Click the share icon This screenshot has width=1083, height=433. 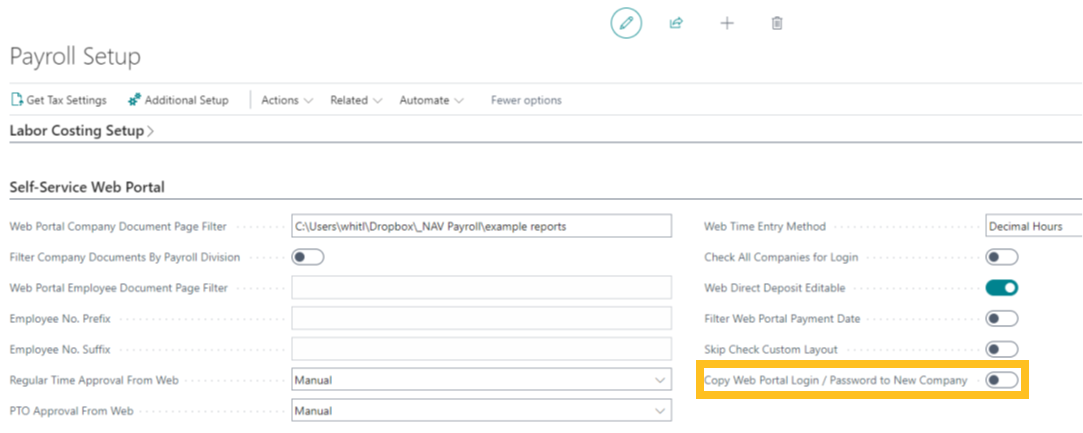676,23
